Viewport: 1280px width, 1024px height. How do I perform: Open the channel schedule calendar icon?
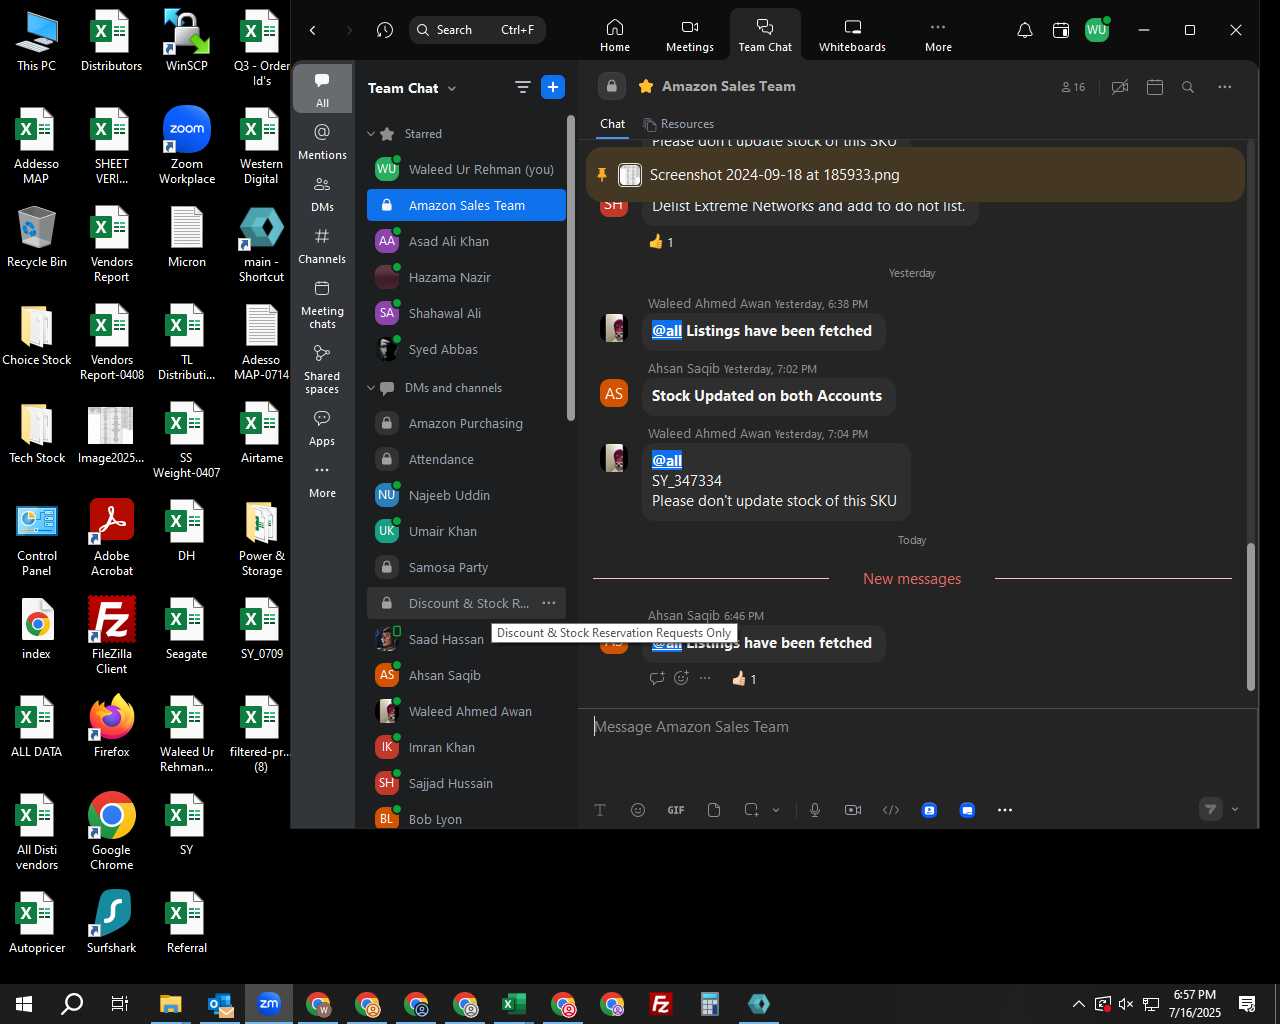[1155, 87]
